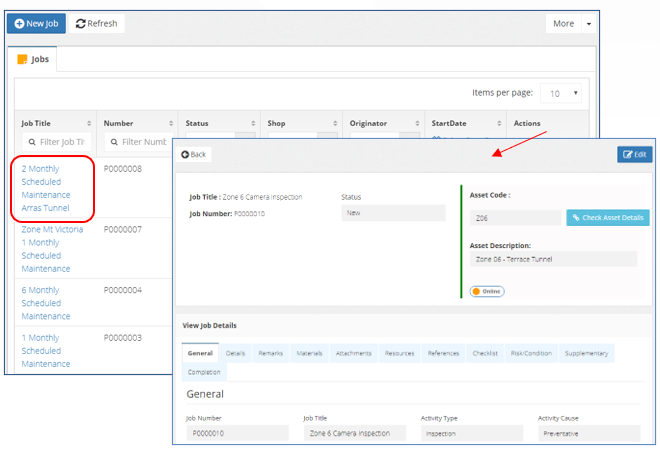
Task: Click the Refresh arrows icon
Action: pos(80,24)
